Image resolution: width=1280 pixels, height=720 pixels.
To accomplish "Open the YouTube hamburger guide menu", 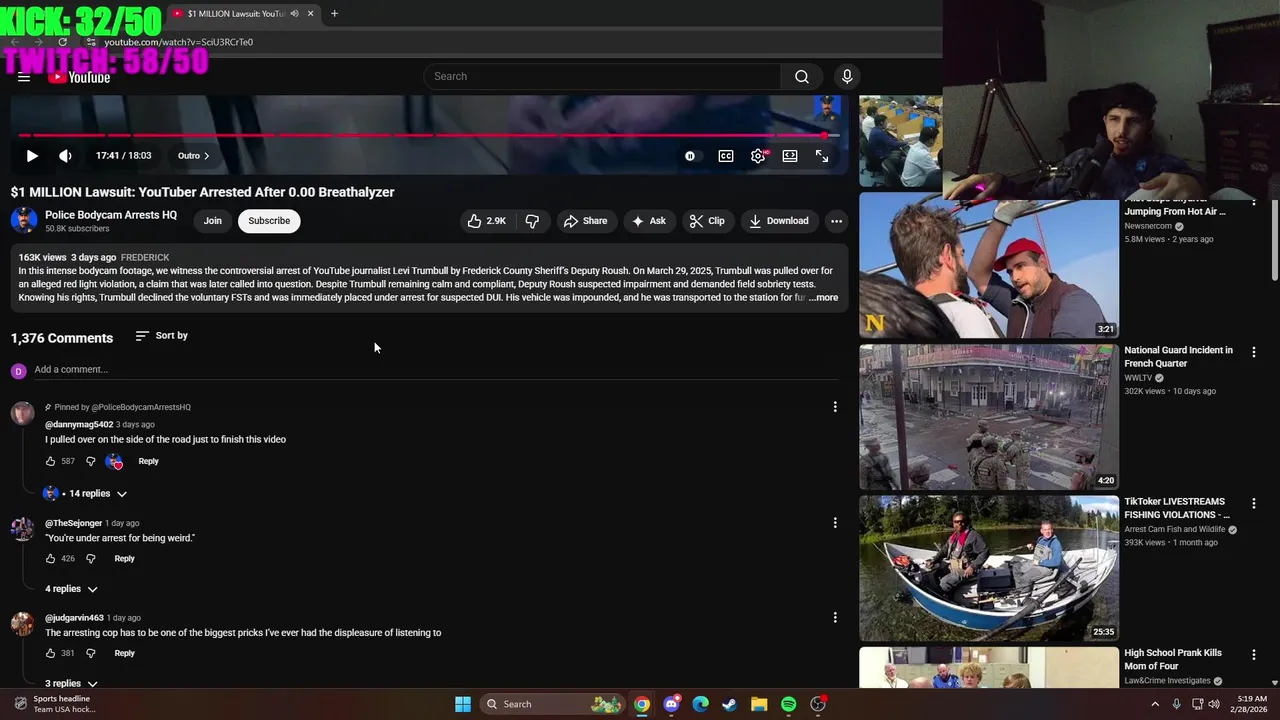I will 24,77.
